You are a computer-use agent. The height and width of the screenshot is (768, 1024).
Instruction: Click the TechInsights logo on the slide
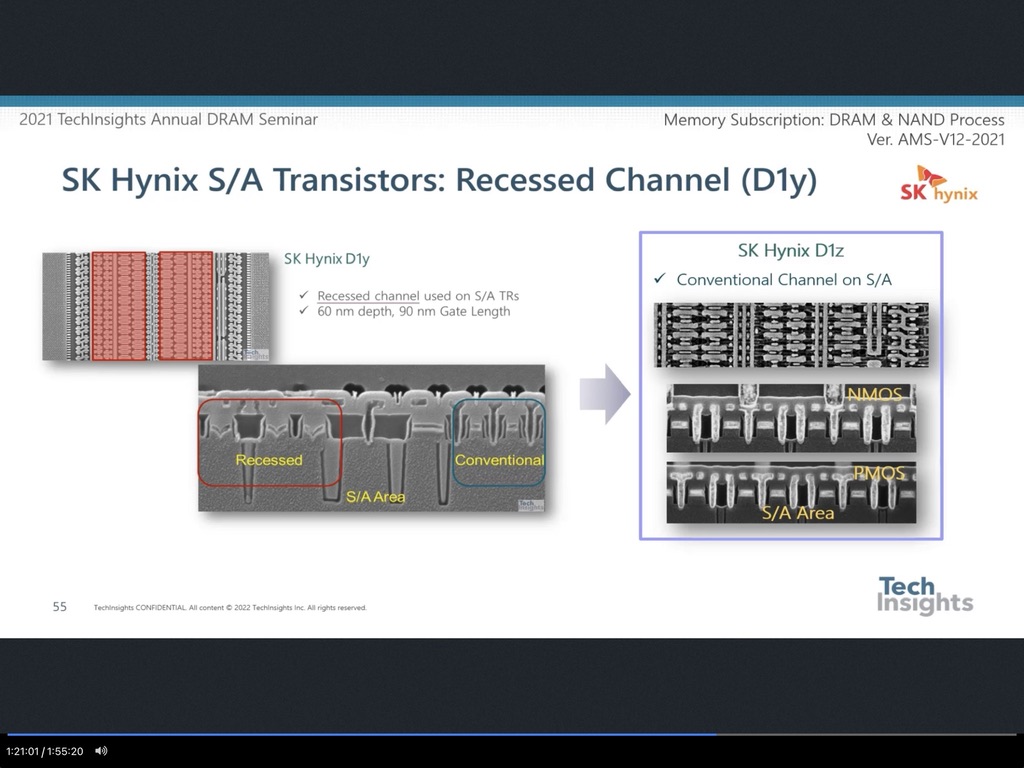pos(924,595)
